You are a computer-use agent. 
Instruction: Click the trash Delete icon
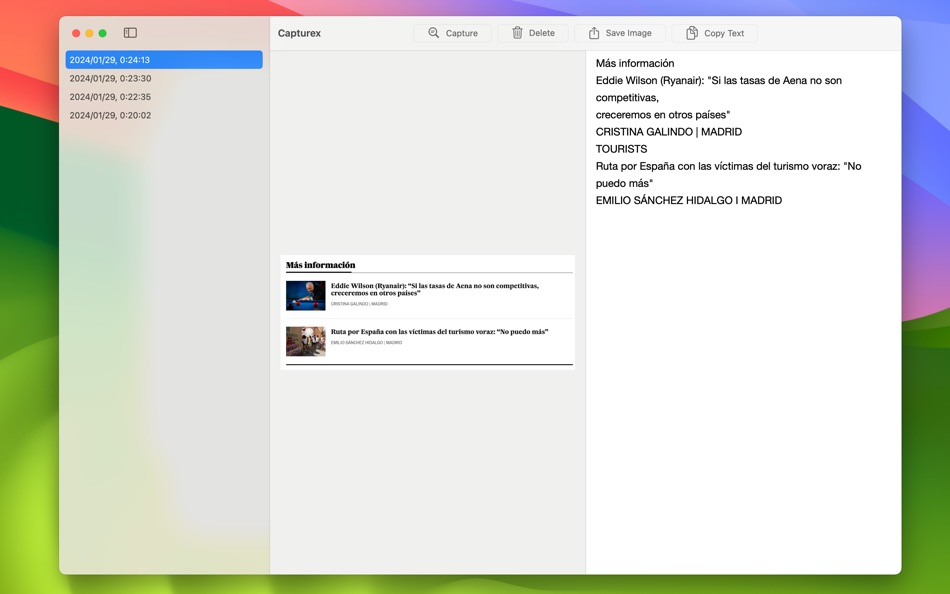click(517, 32)
